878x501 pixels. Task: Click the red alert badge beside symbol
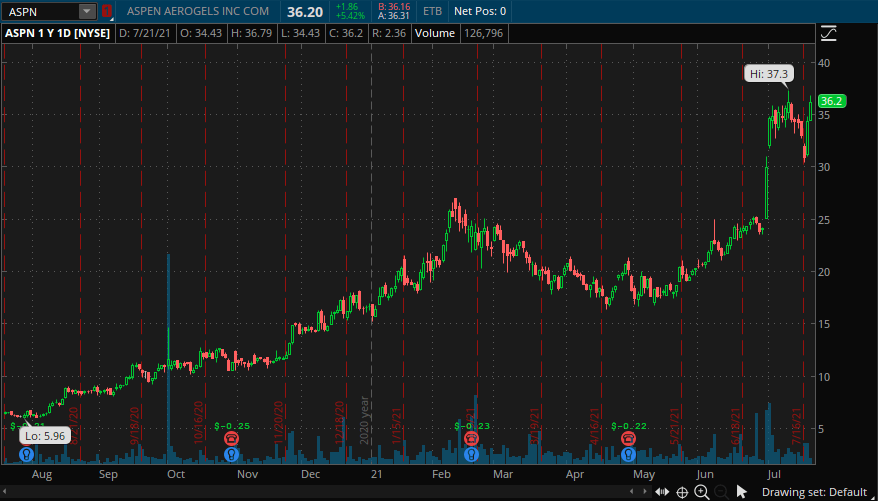[x=106, y=11]
